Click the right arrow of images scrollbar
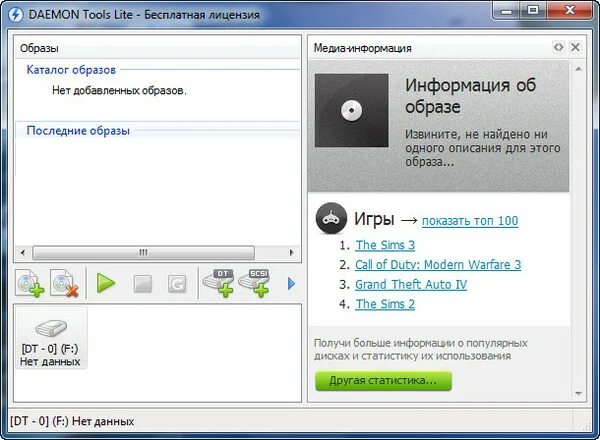 (292, 253)
